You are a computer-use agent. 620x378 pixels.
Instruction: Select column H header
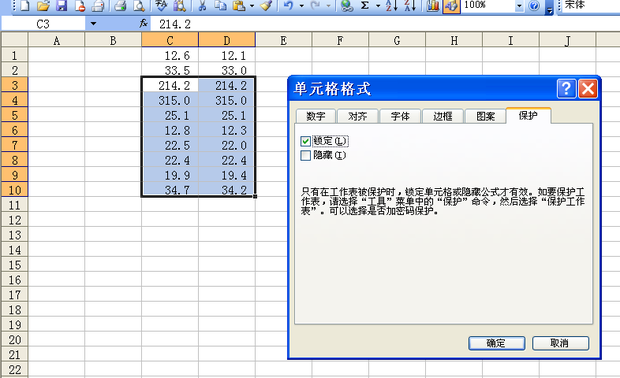tap(454, 40)
